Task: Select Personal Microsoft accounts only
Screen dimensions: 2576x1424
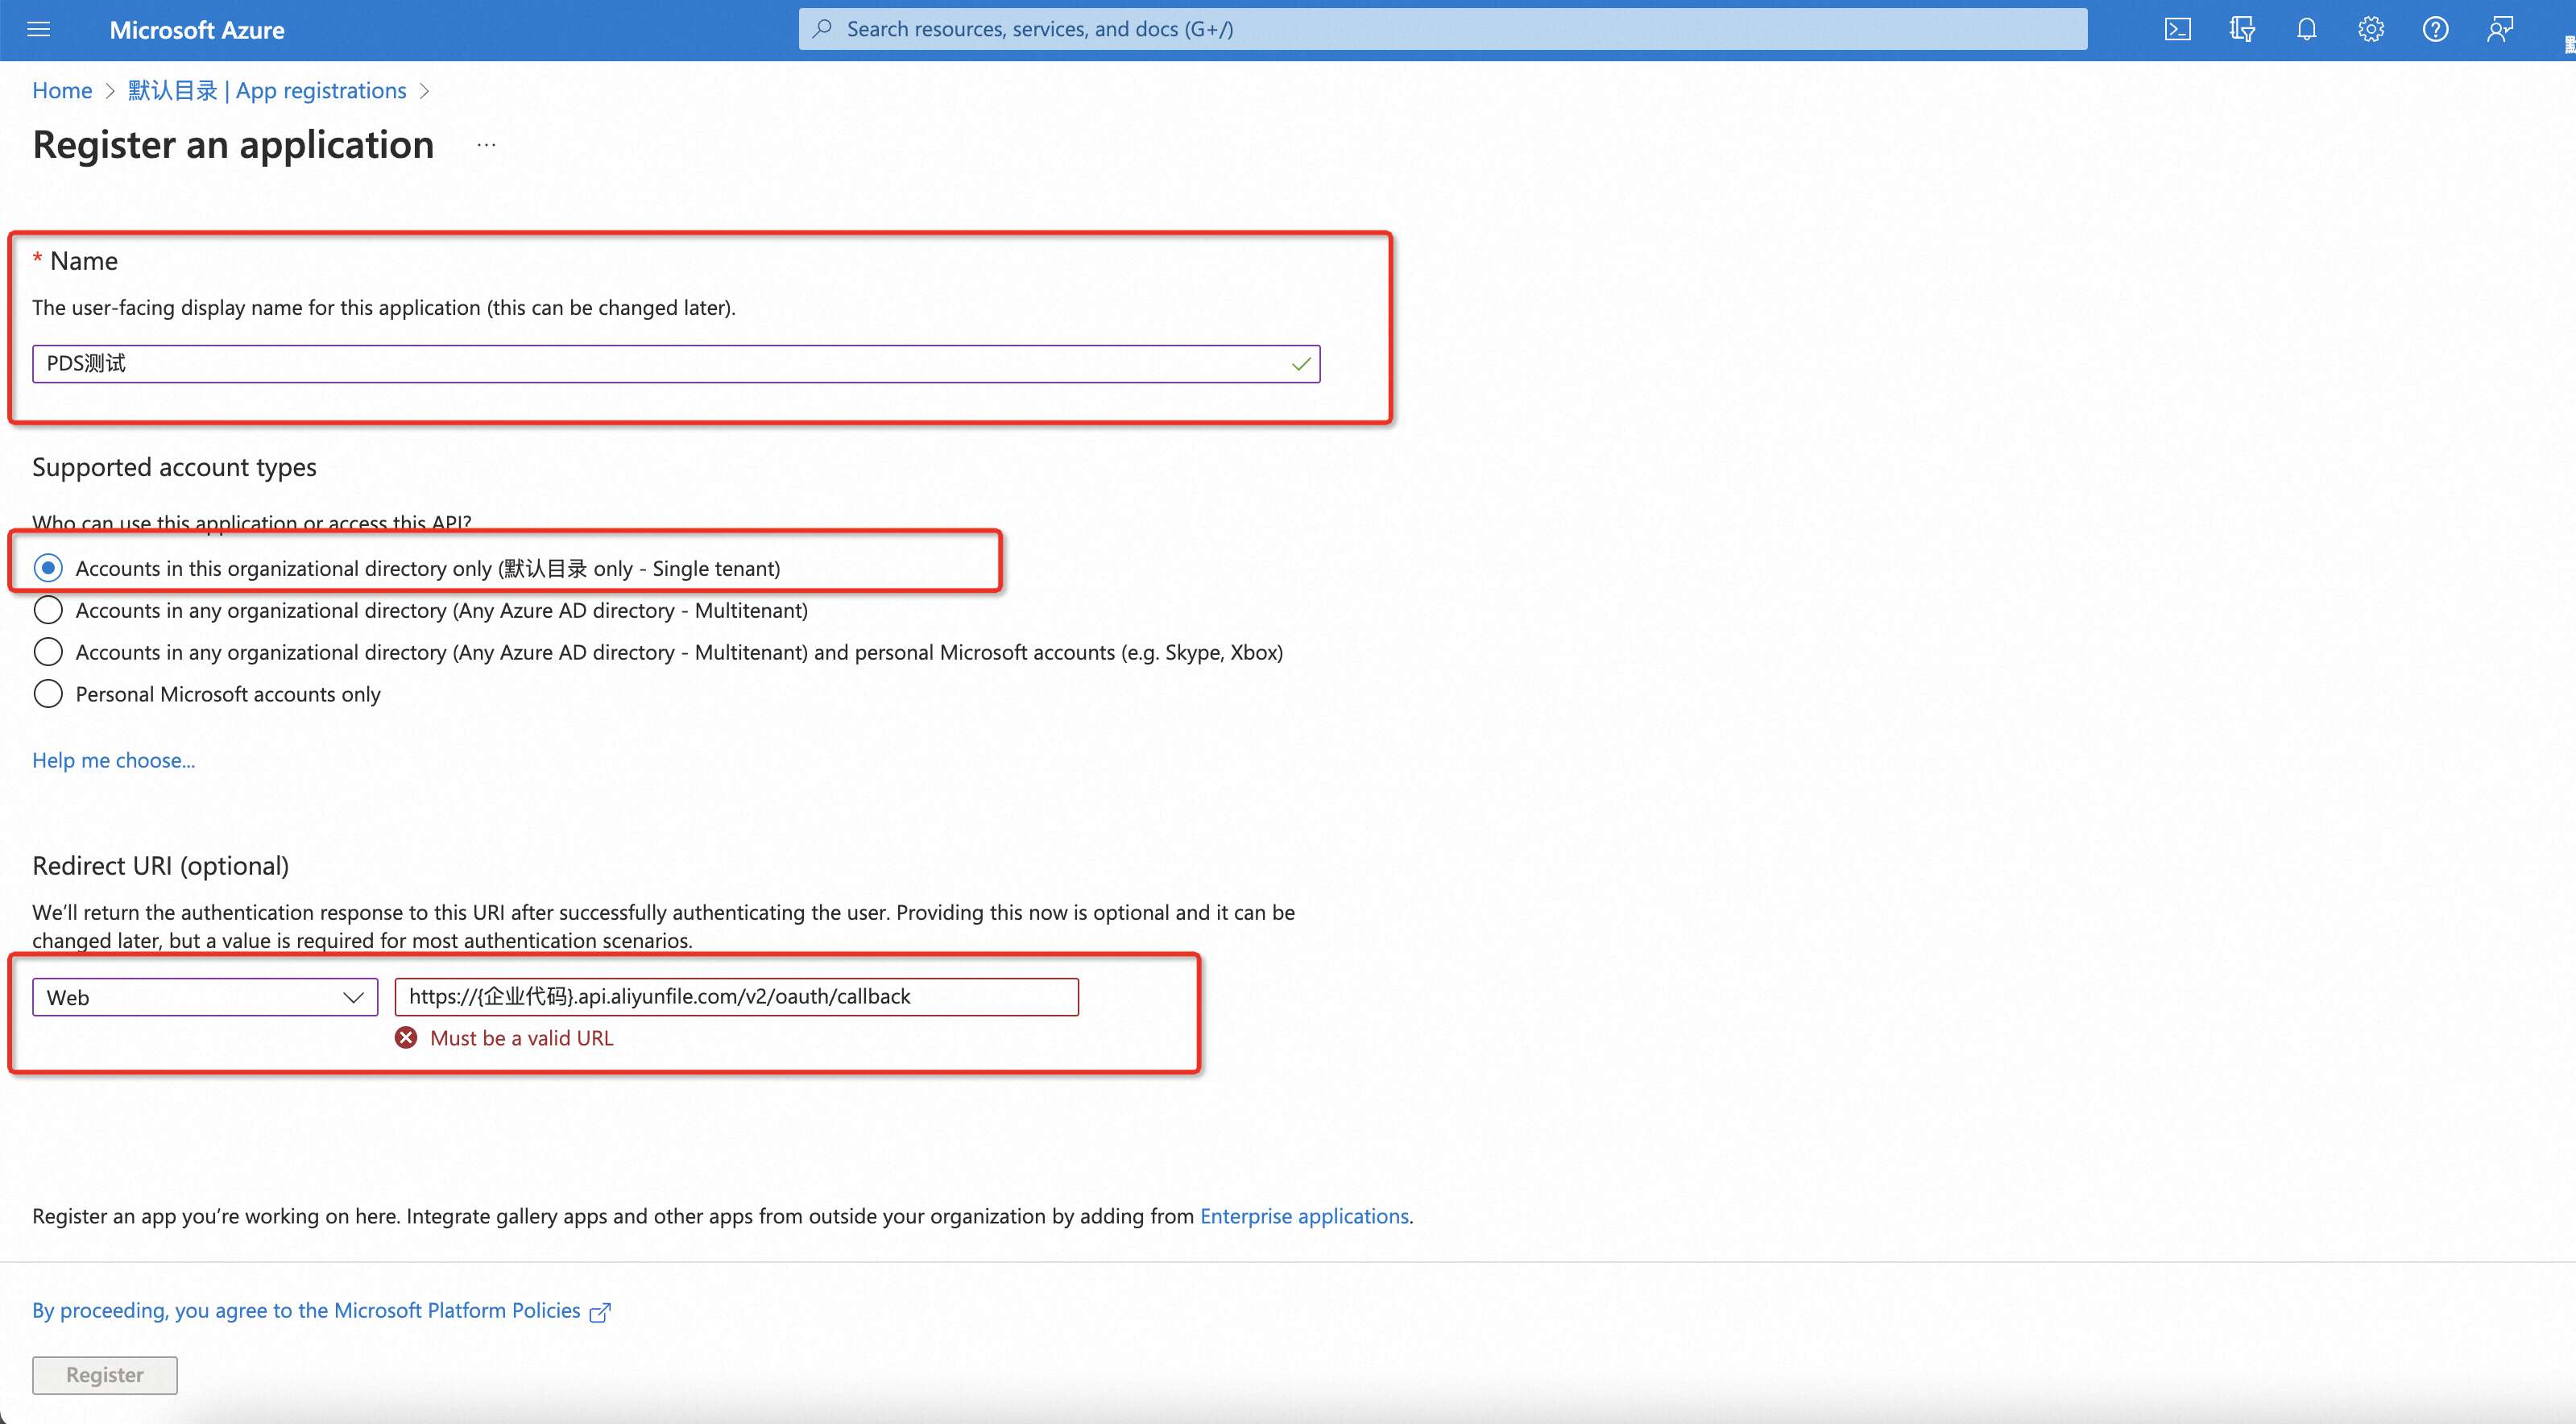Action: tap(48, 694)
